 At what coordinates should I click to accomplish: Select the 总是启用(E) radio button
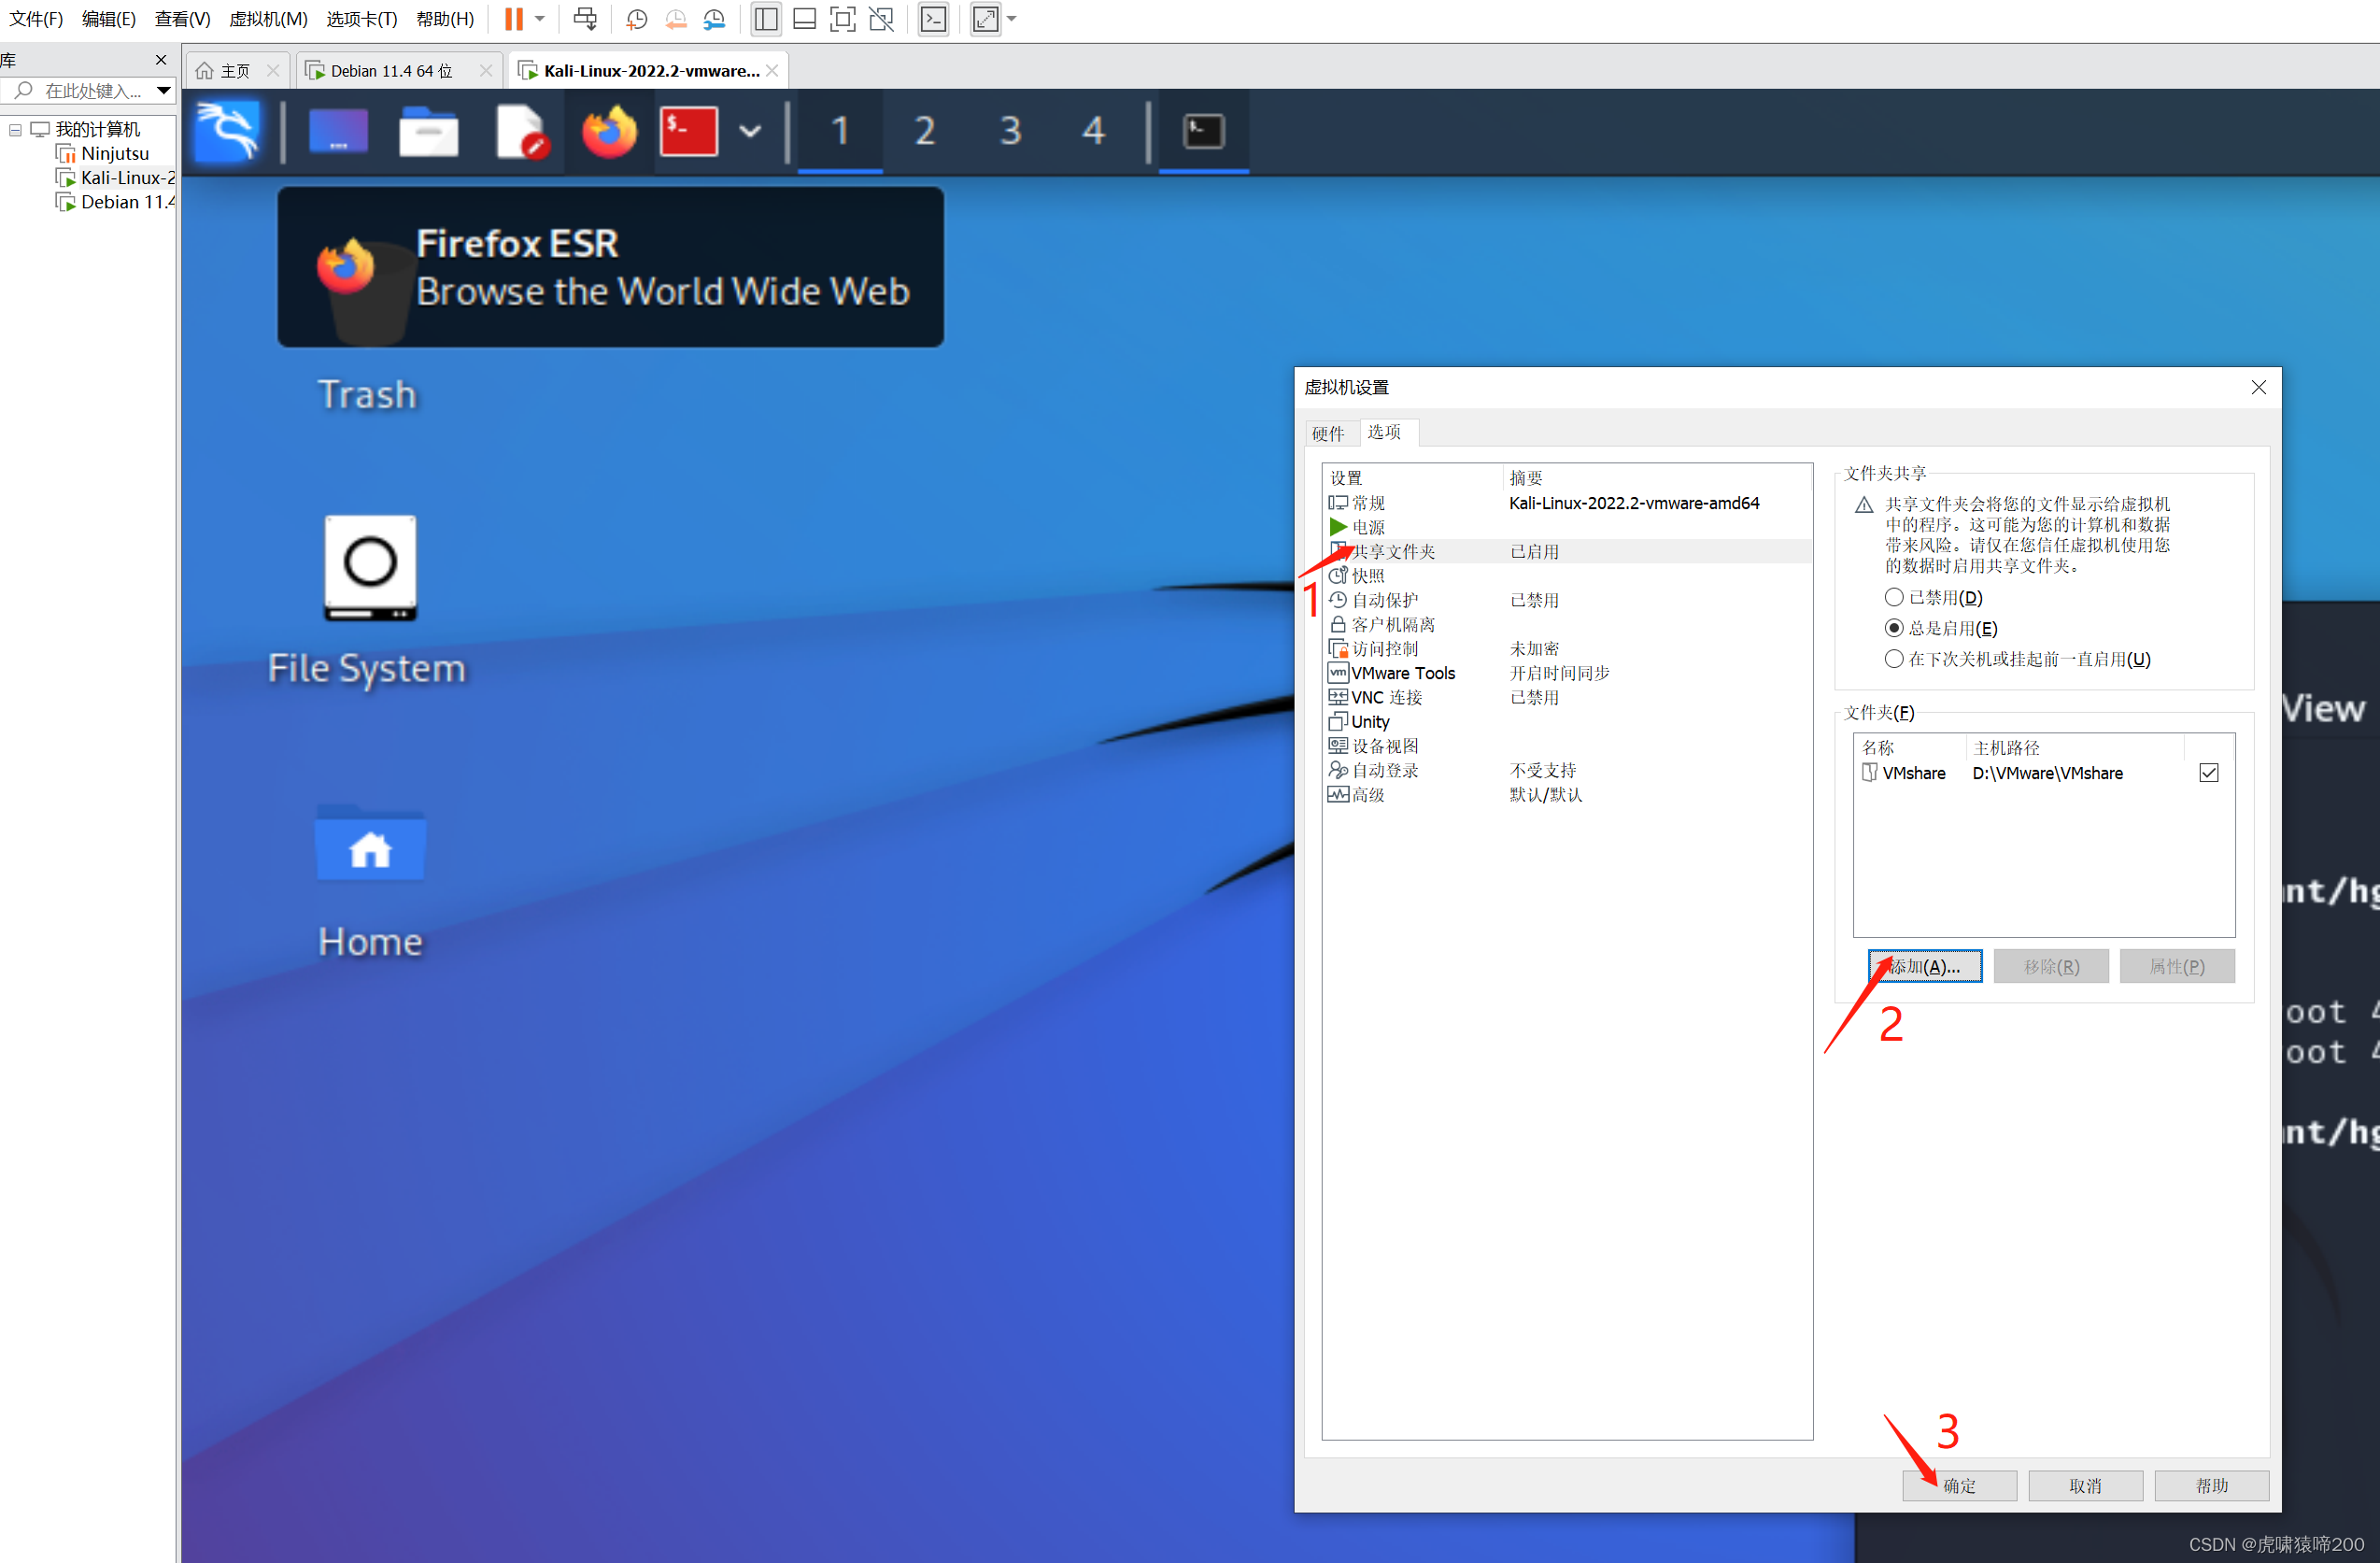click(x=1894, y=629)
